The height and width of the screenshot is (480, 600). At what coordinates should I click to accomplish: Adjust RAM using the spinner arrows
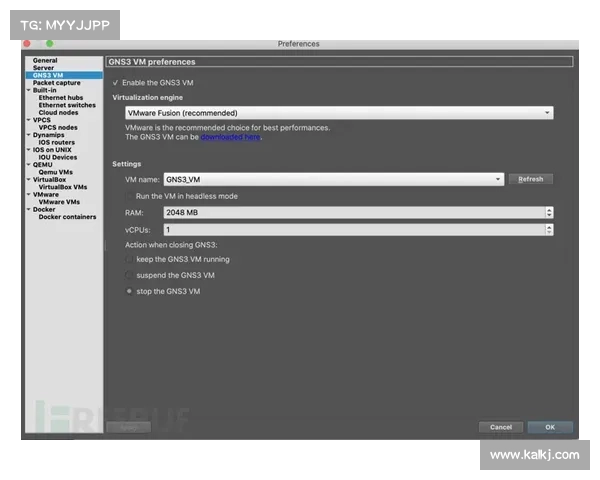(x=549, y=212)
